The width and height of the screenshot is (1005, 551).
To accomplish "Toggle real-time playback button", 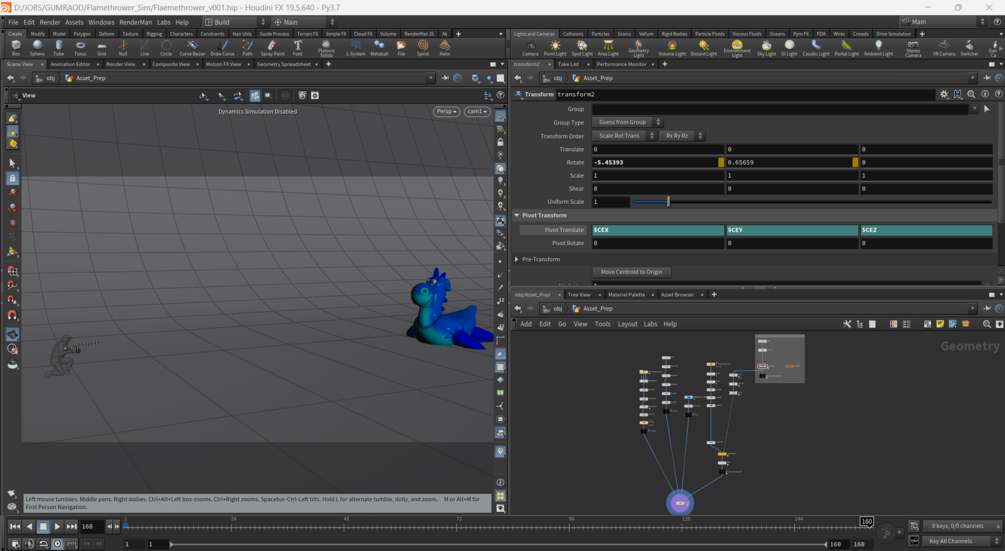I will pos(57,543).
